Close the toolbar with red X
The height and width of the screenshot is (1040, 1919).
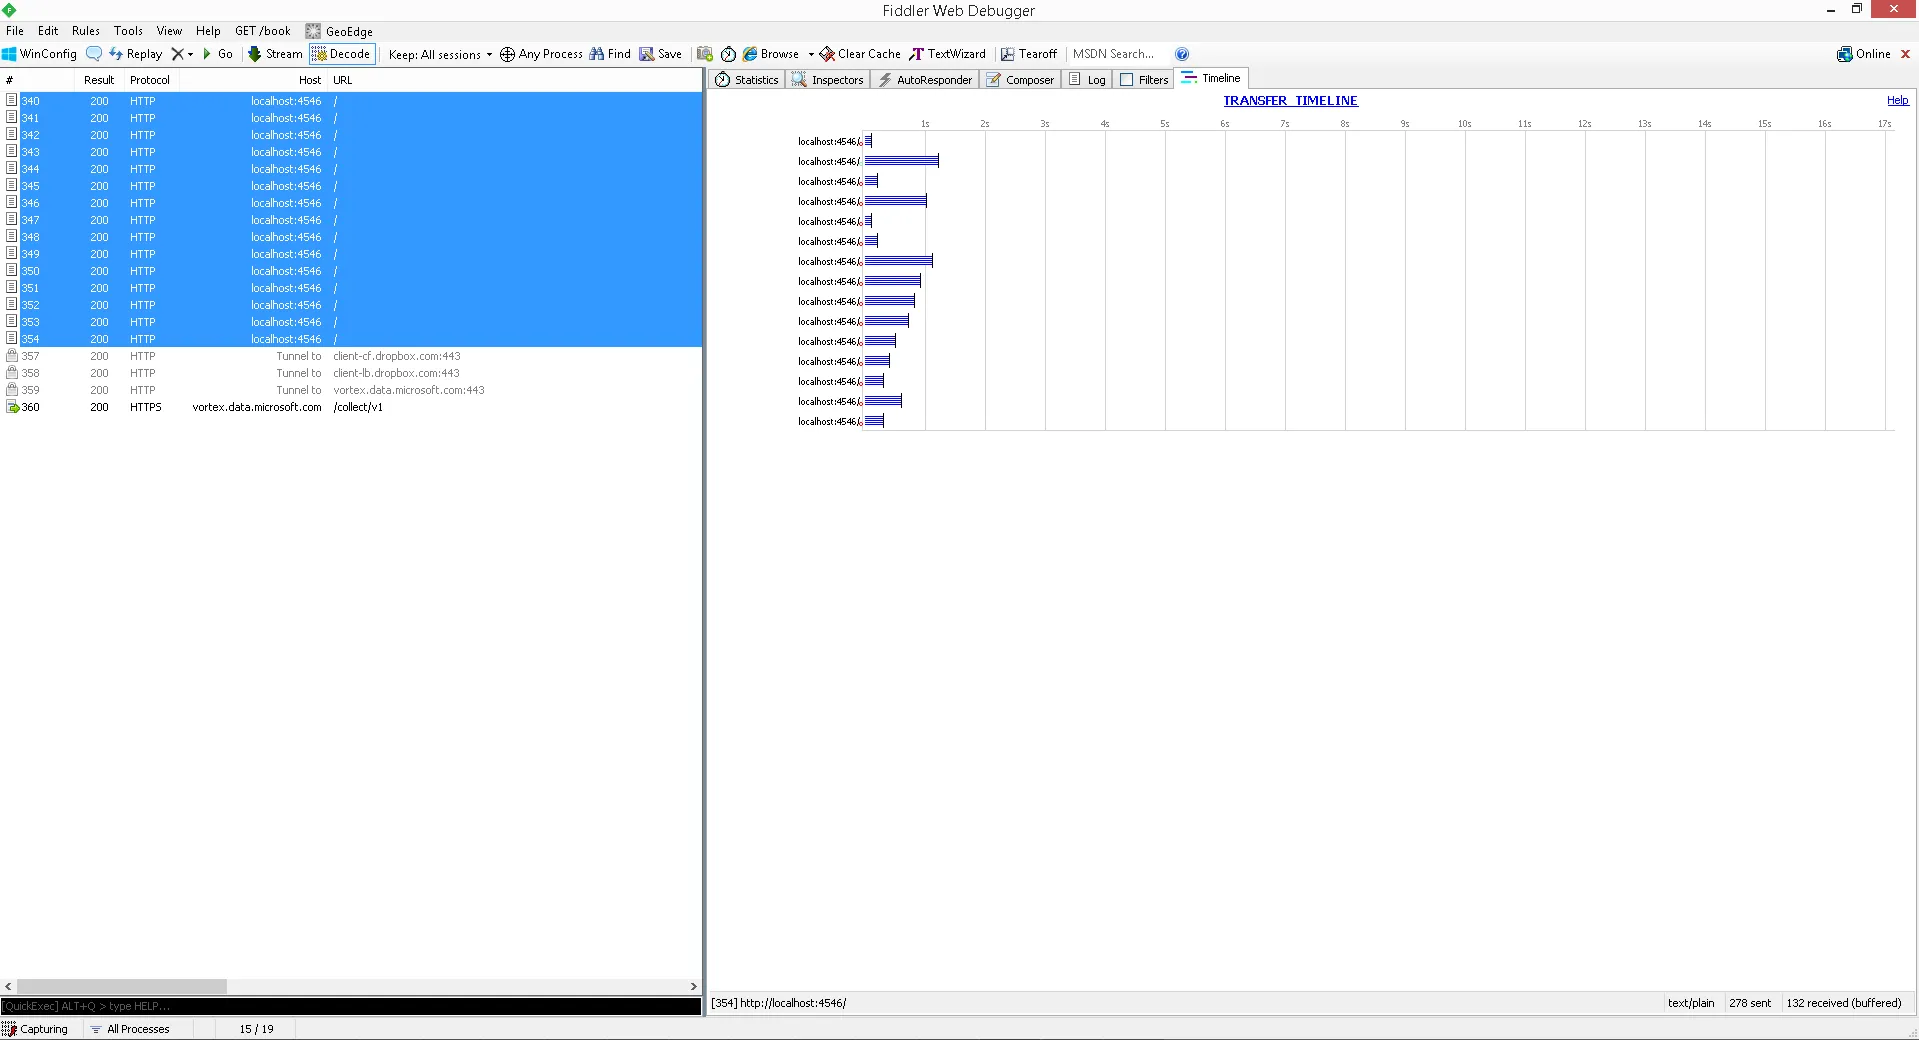[1906, 54]
